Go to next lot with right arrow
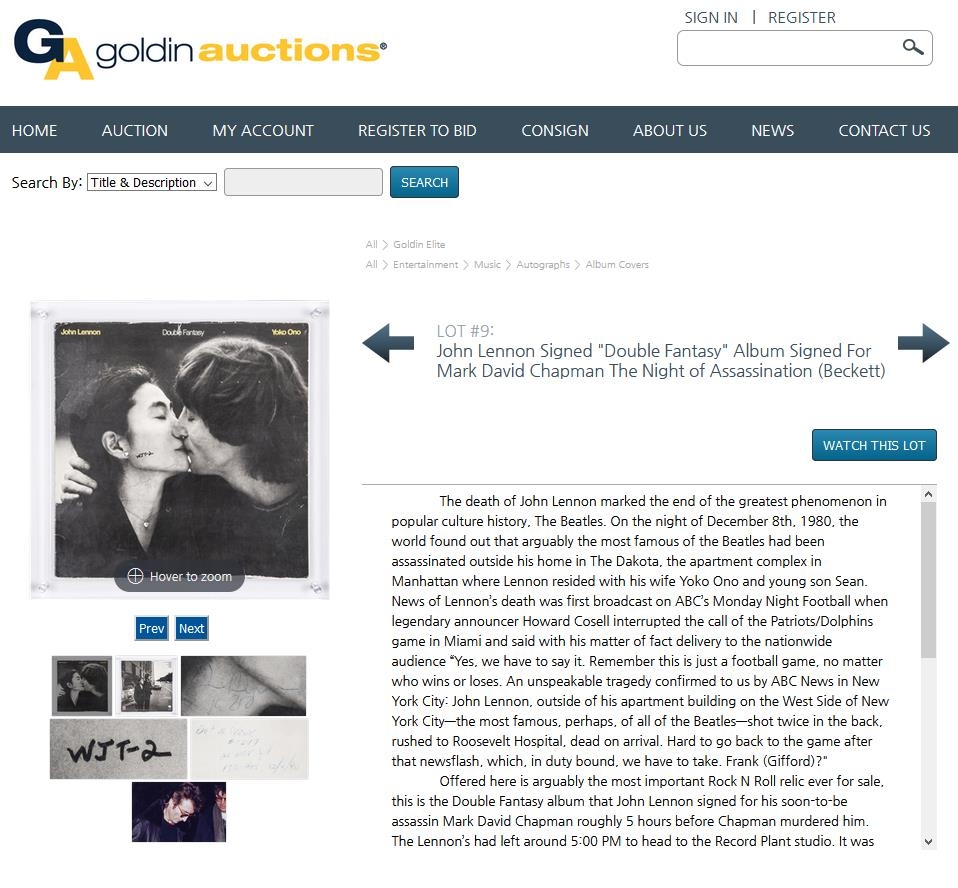958x888 pixels. (923, 343)
